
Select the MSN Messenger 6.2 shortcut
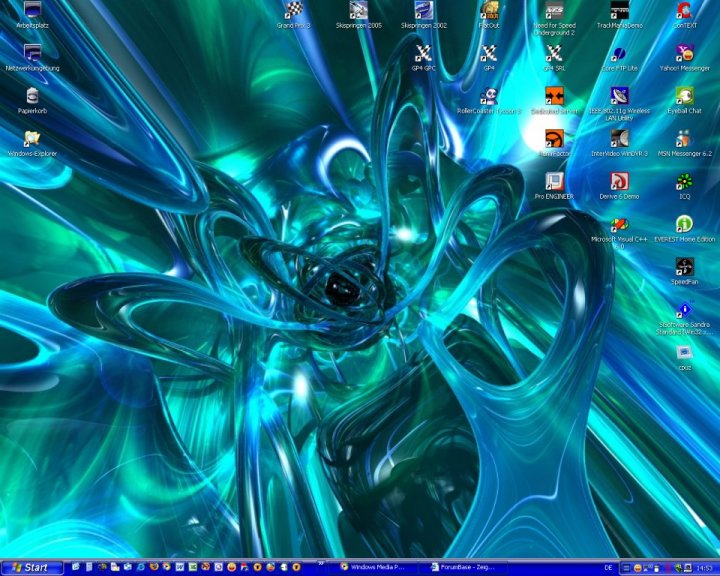(685, 143)
